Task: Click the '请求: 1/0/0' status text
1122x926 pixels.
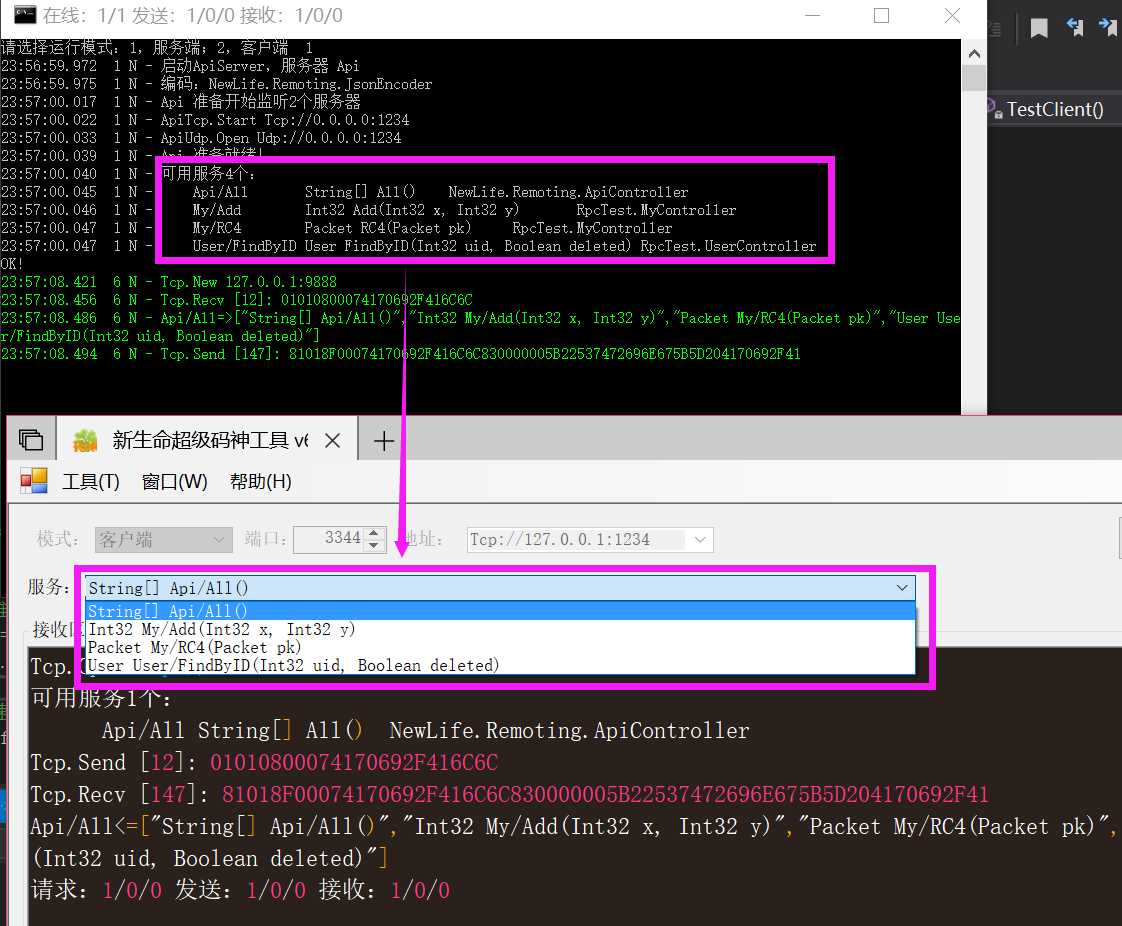Action: click(96, 890)
